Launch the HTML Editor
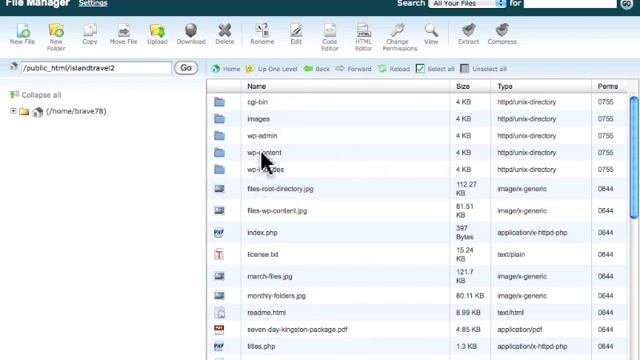Viewport: 640px width, 360px height. point(363,37)
